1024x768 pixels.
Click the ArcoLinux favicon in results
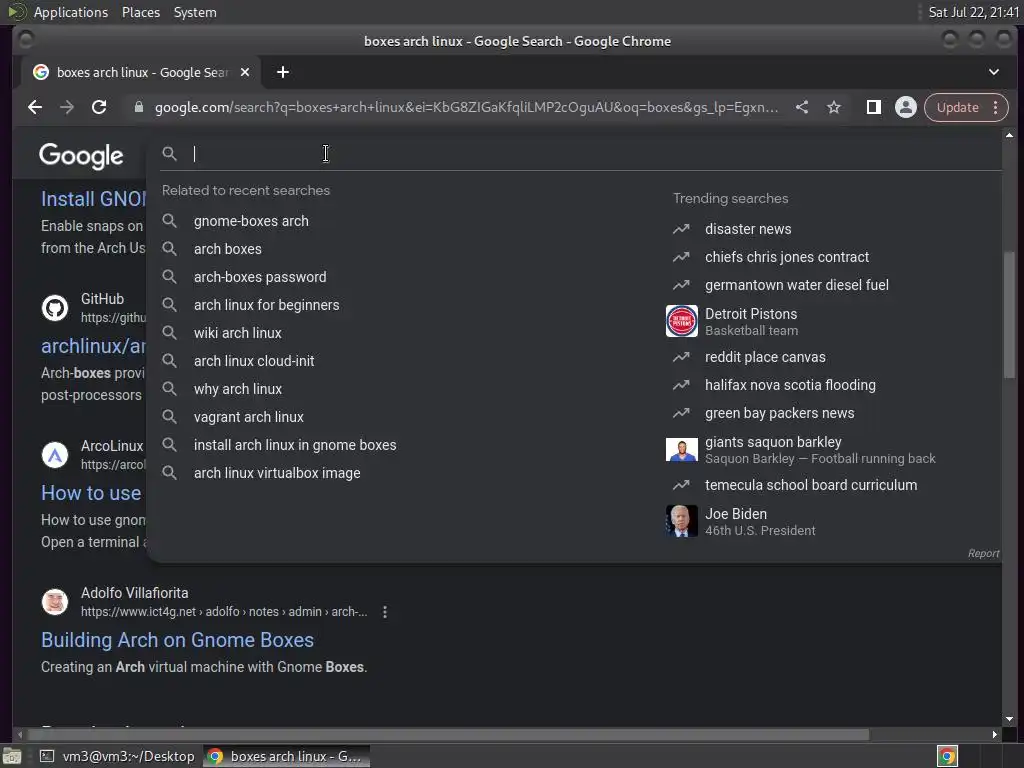(x=55, y=455)
